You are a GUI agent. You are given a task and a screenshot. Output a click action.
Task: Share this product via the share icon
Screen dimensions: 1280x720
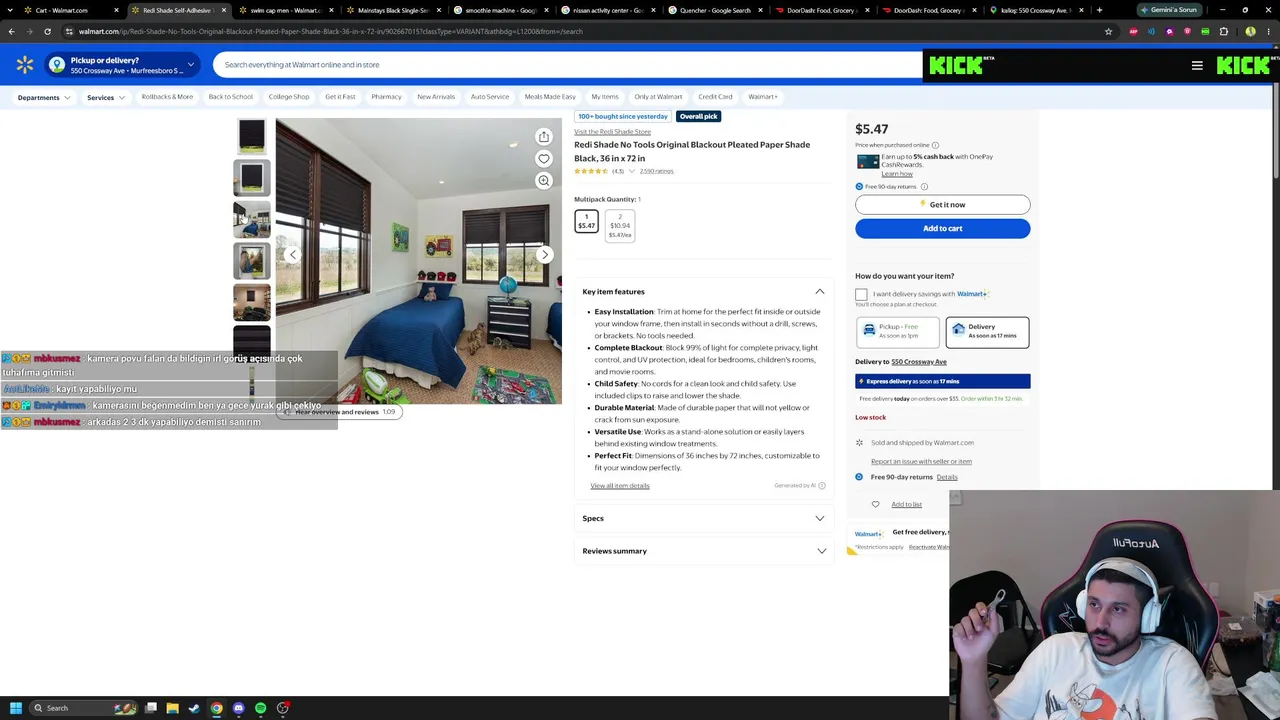544,136
